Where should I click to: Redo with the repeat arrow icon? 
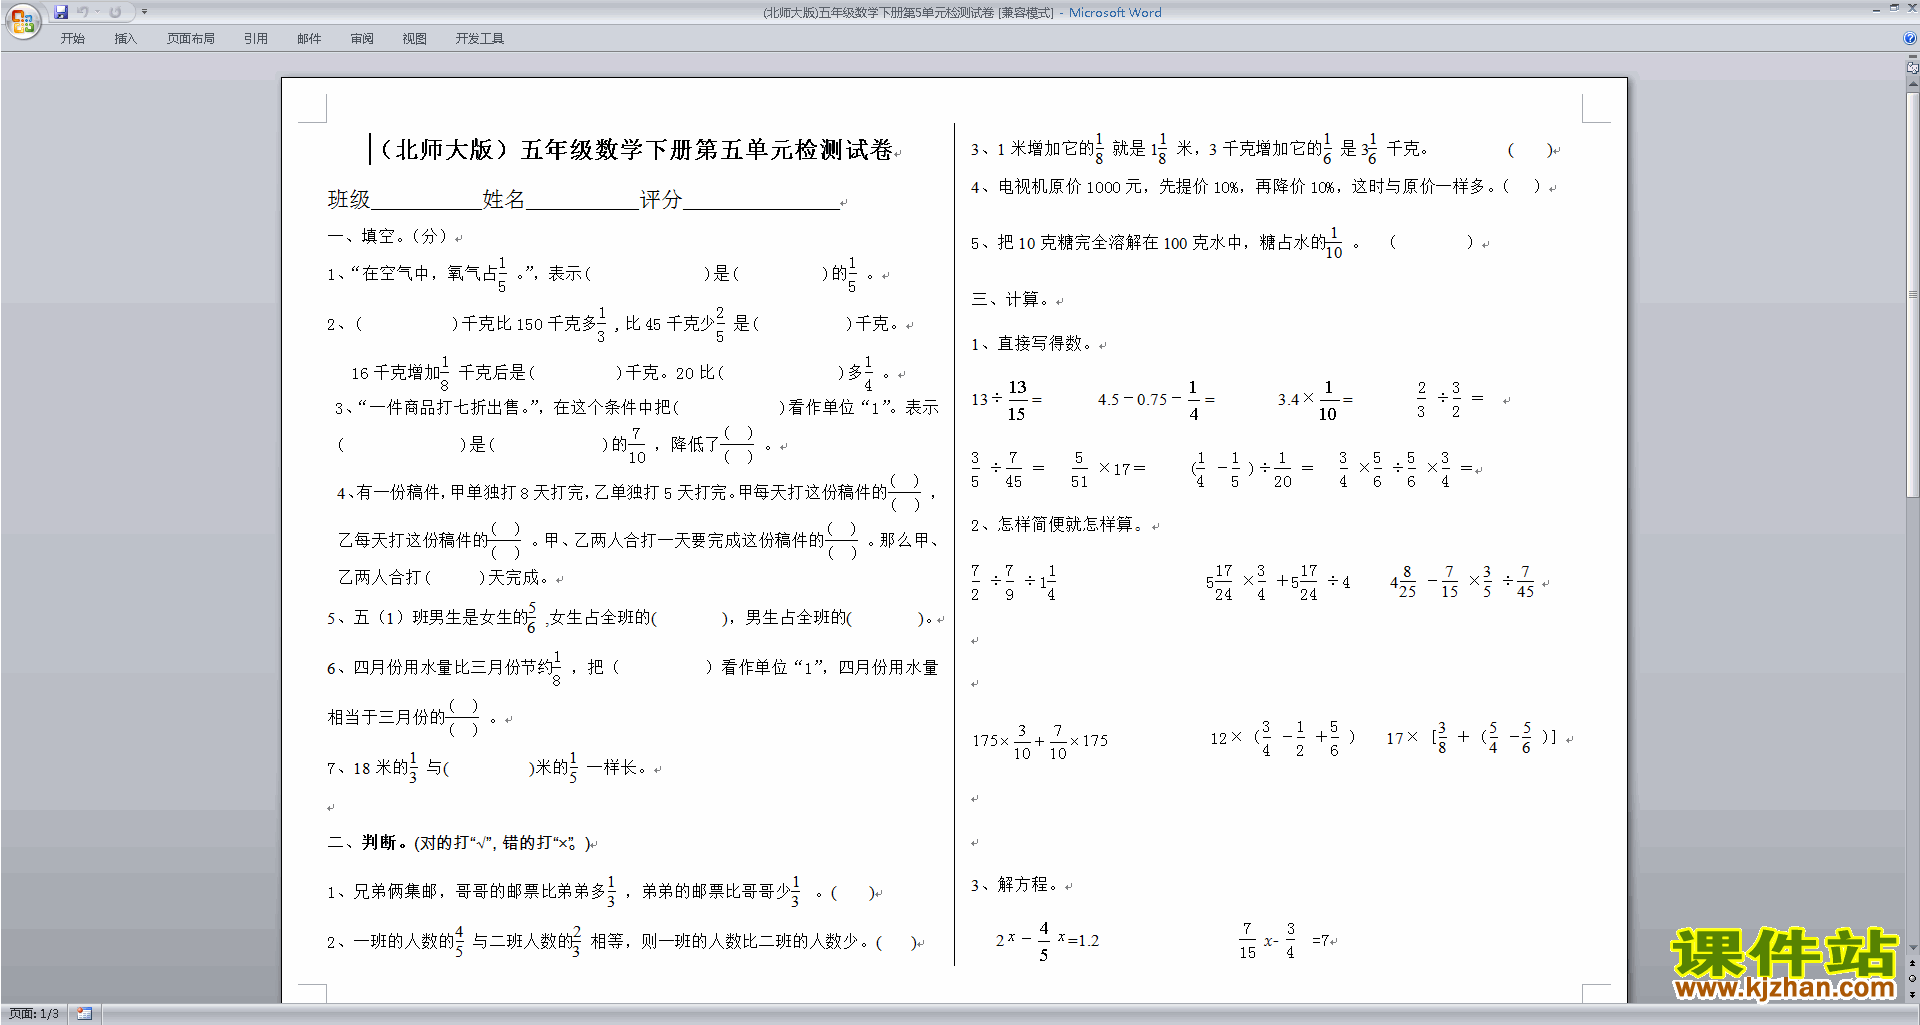pyautogui.click(x=115, y=12)
